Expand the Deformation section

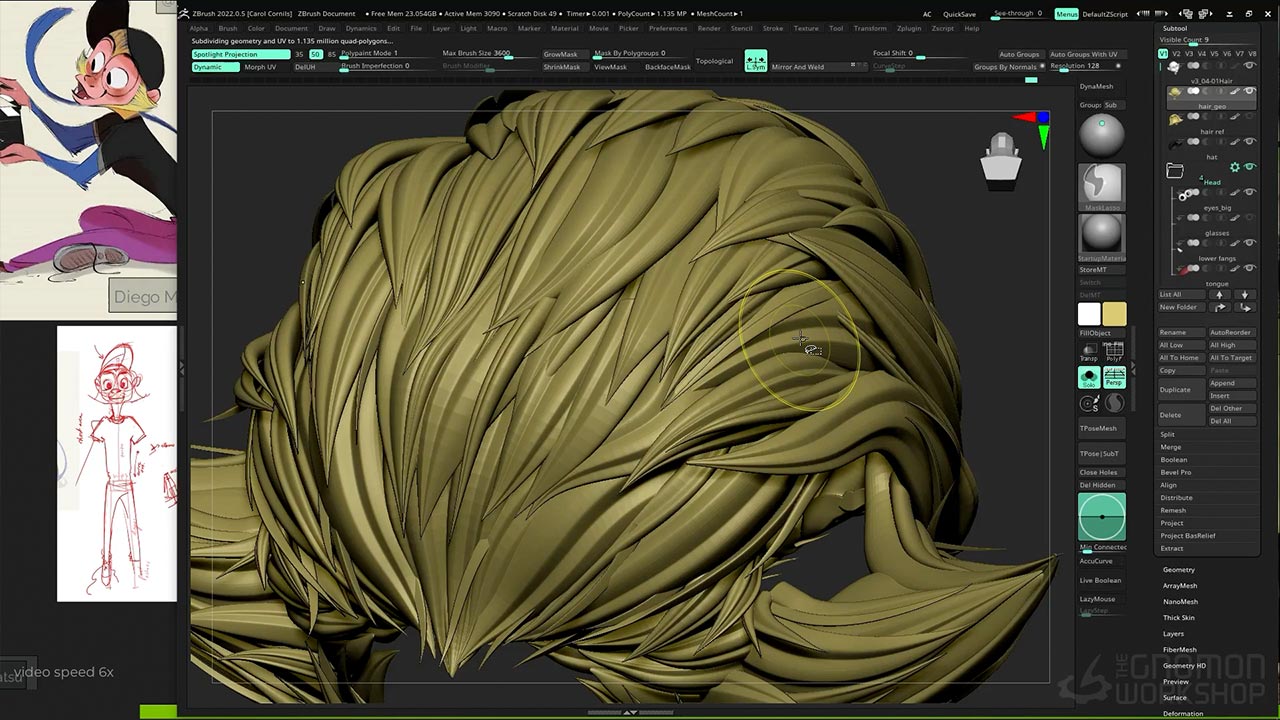pyautogui.click(x=1182, y=714)
